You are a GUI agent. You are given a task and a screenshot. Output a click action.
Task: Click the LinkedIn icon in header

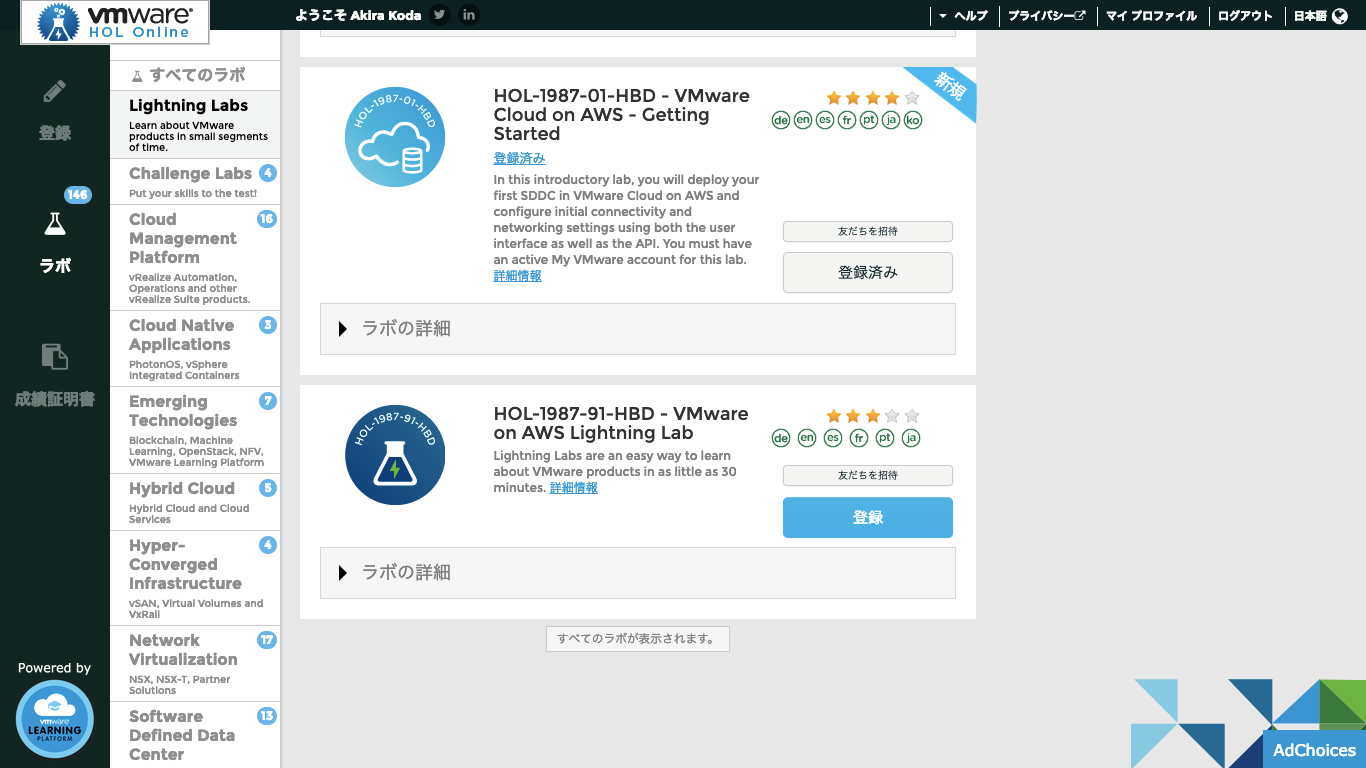click(469, 15)
